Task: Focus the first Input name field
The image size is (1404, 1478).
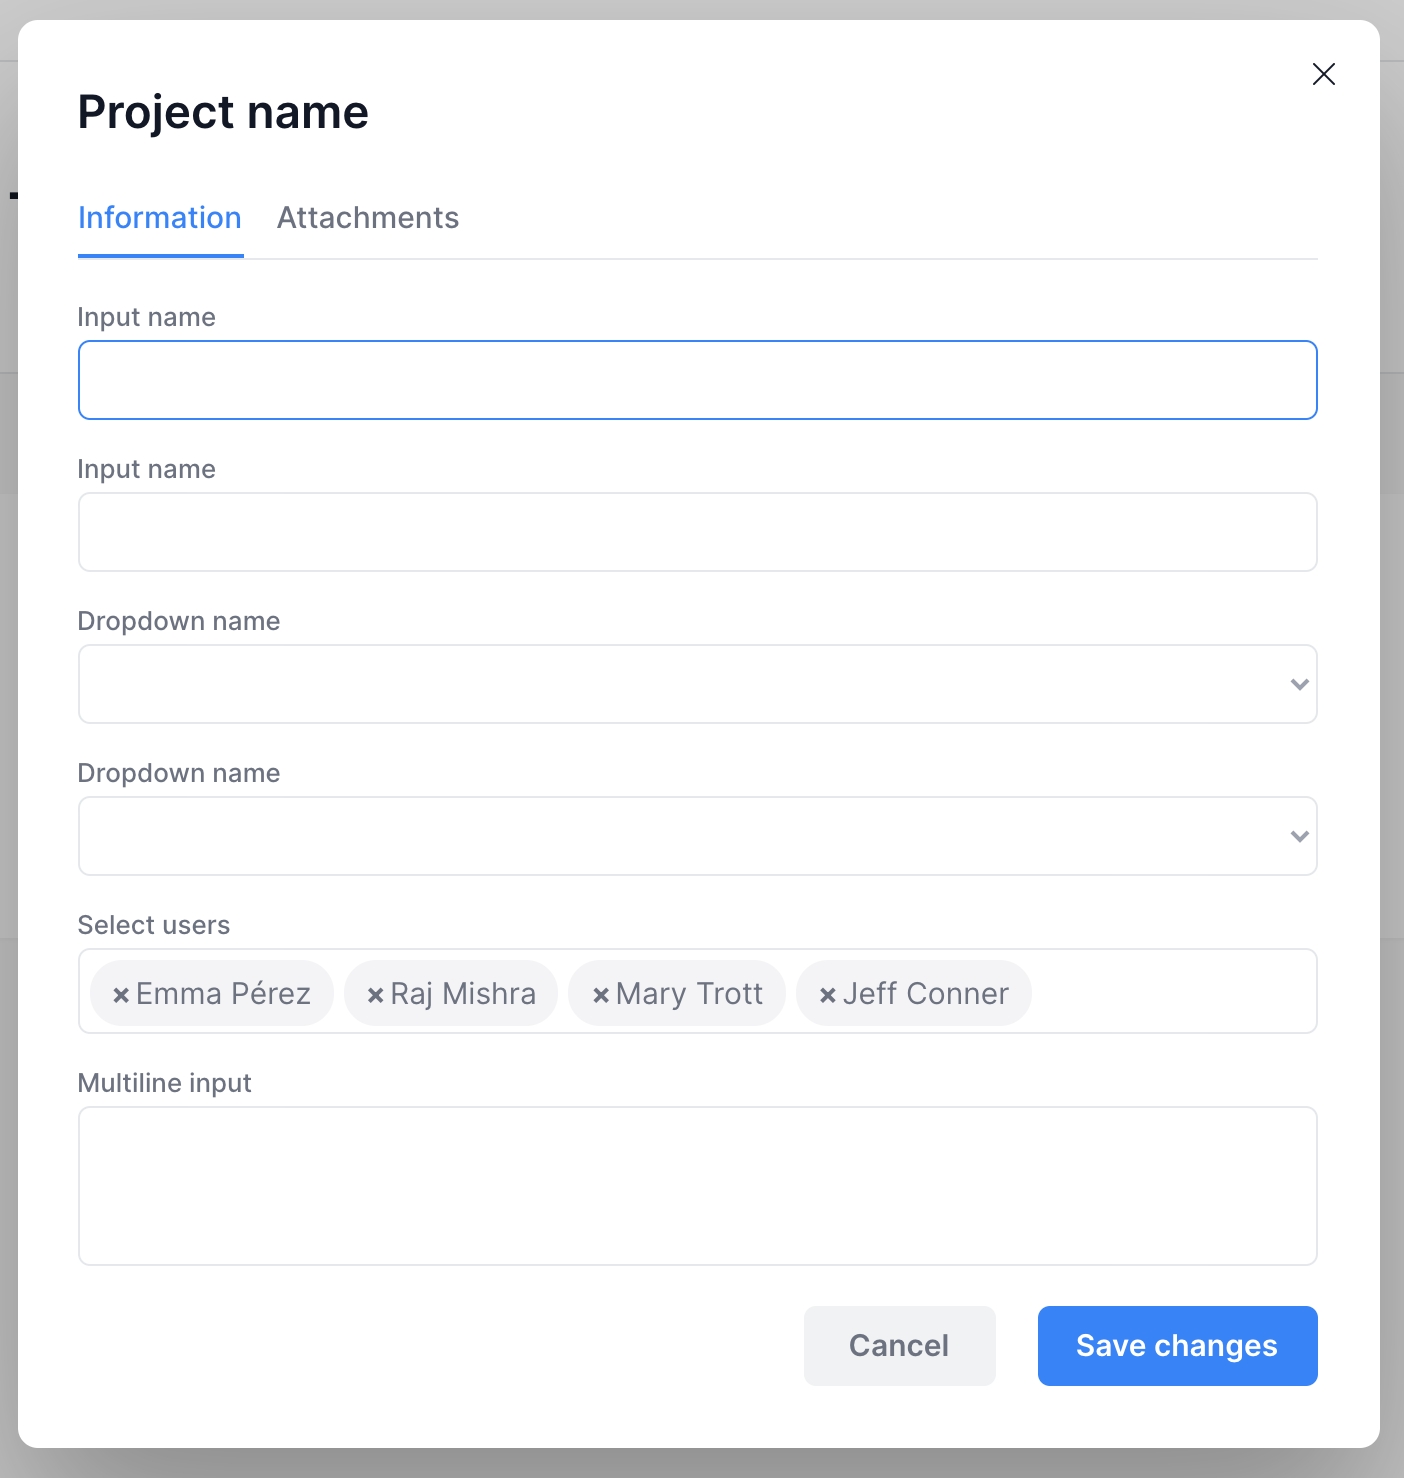Action: click(697, 380)
